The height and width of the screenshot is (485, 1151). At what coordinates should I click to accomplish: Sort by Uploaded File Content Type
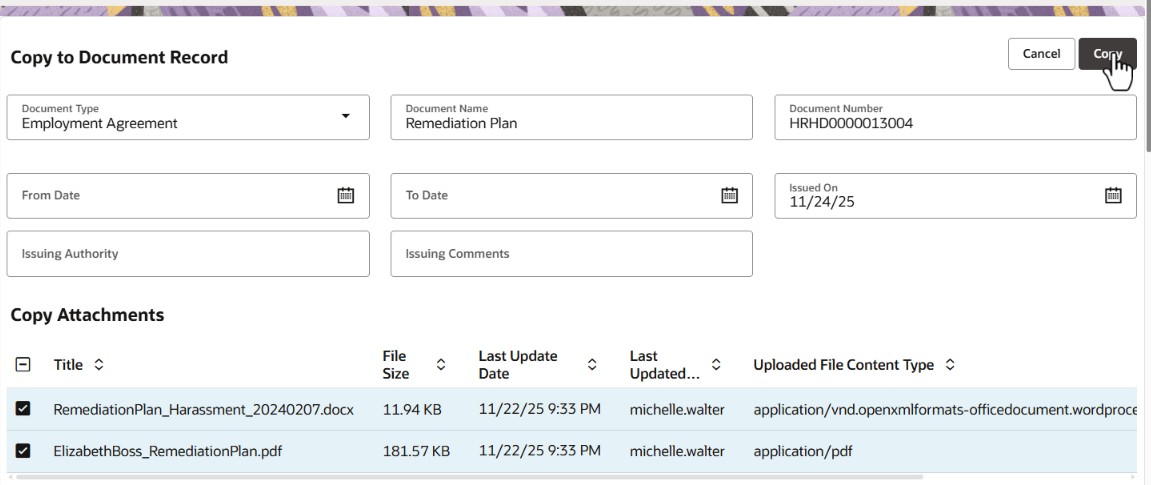tap(949, 365)
